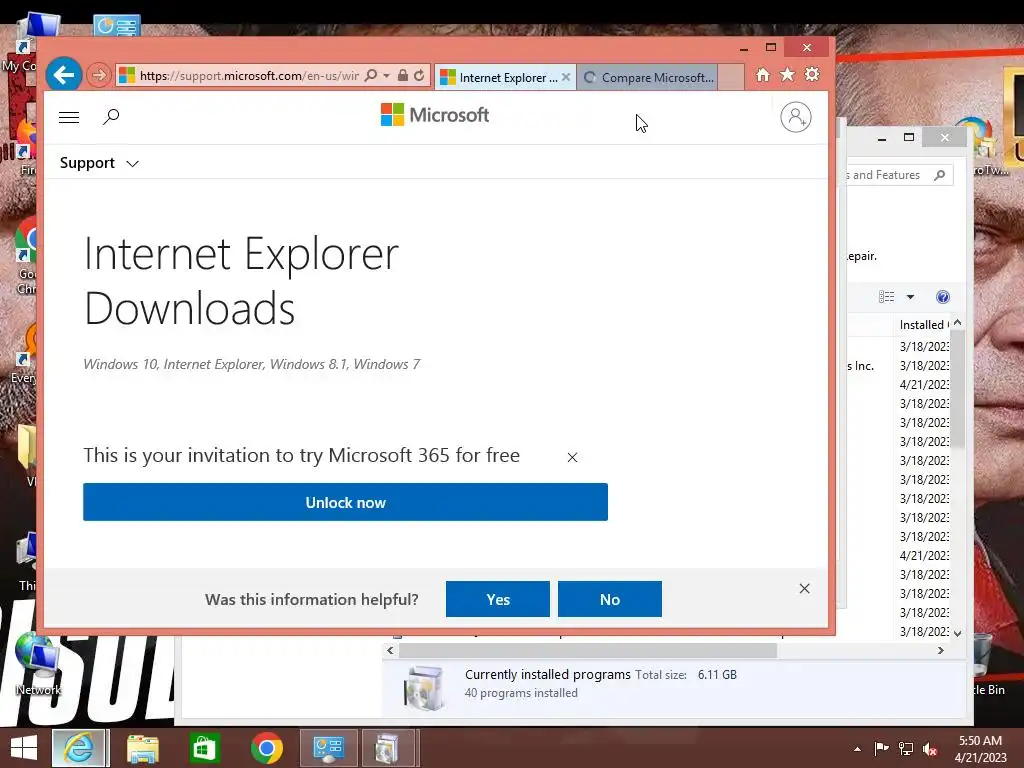The width and height of the screenshot is (1024, 768).
Task: Answer Yes to helpful question
Action: pyautogui.click(x=498, y=599)
